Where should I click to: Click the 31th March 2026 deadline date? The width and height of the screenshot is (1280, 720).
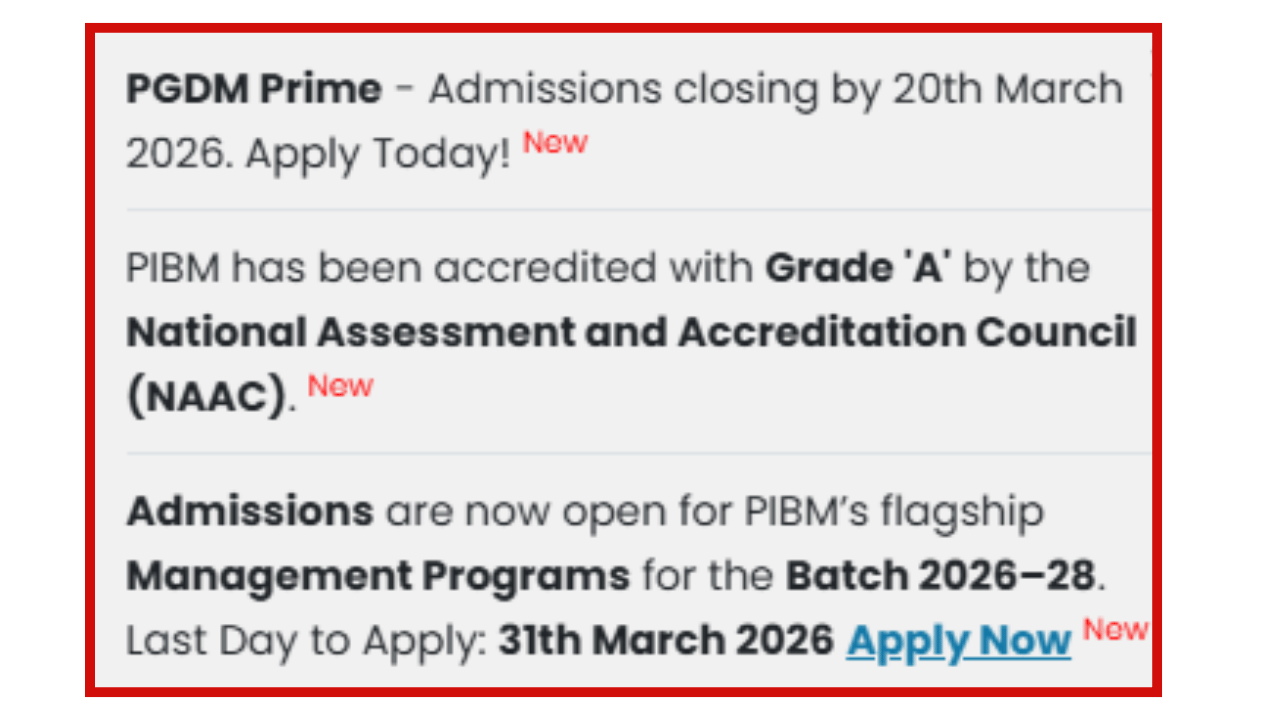[x=666, y=641]
